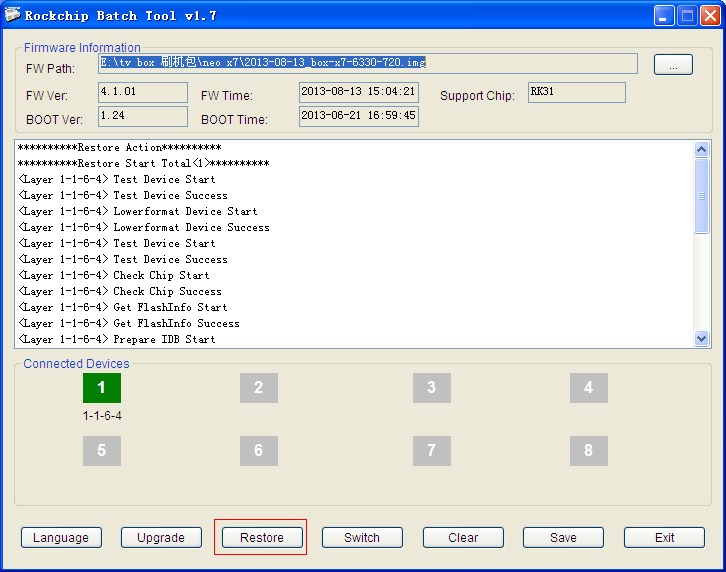
Task: Select connected device slot 1
Action: (x=102, y=388)
